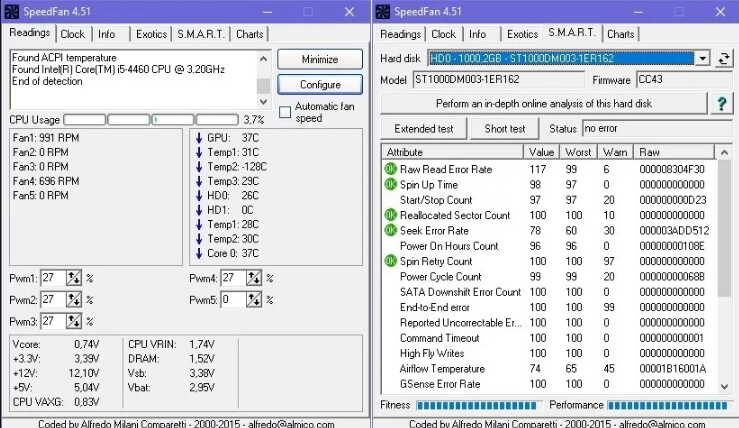Switch to S.M.A.R.T. tab in the left window

point(200,34)
